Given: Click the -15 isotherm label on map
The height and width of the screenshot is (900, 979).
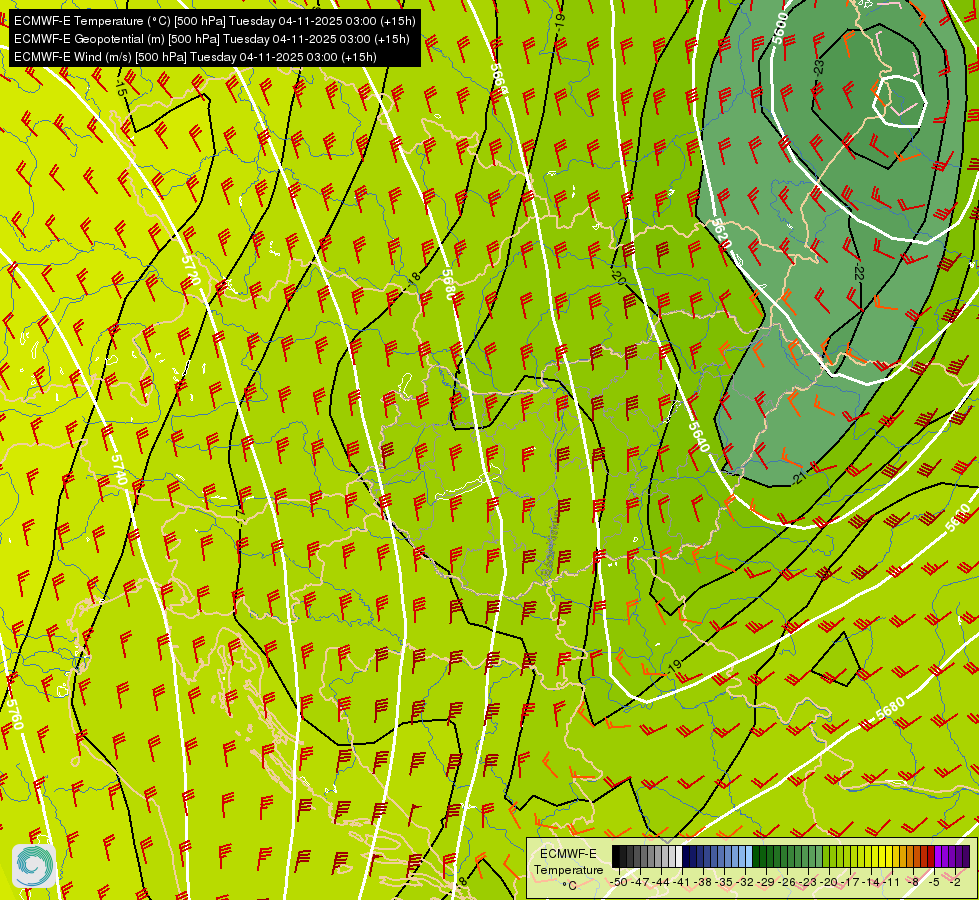Looking at the screenshot, I should click(x=121, y=87).
